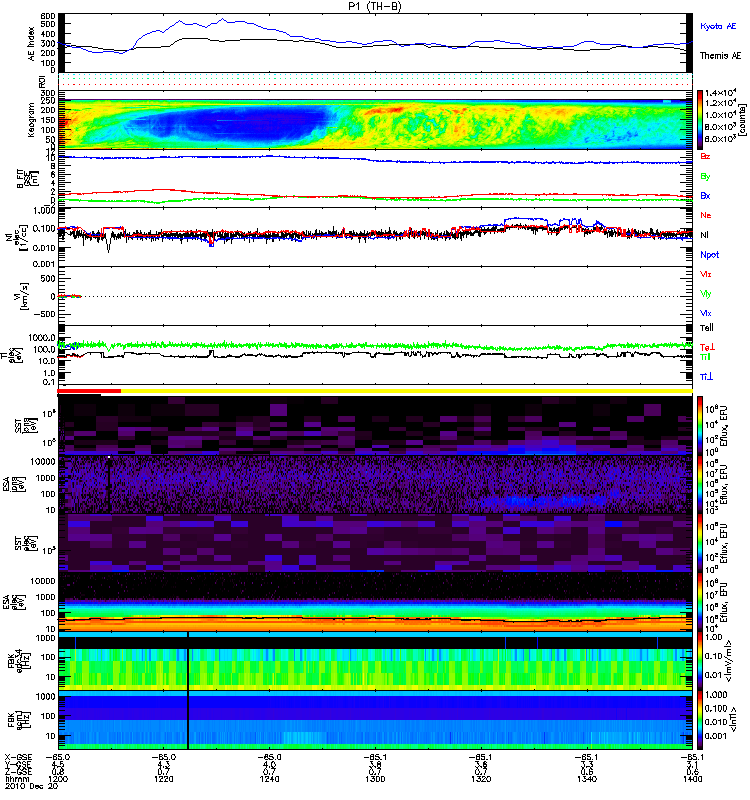750x800 pixels.
Task: Click the red Te perpendicular label
Action: coord(707,347)
